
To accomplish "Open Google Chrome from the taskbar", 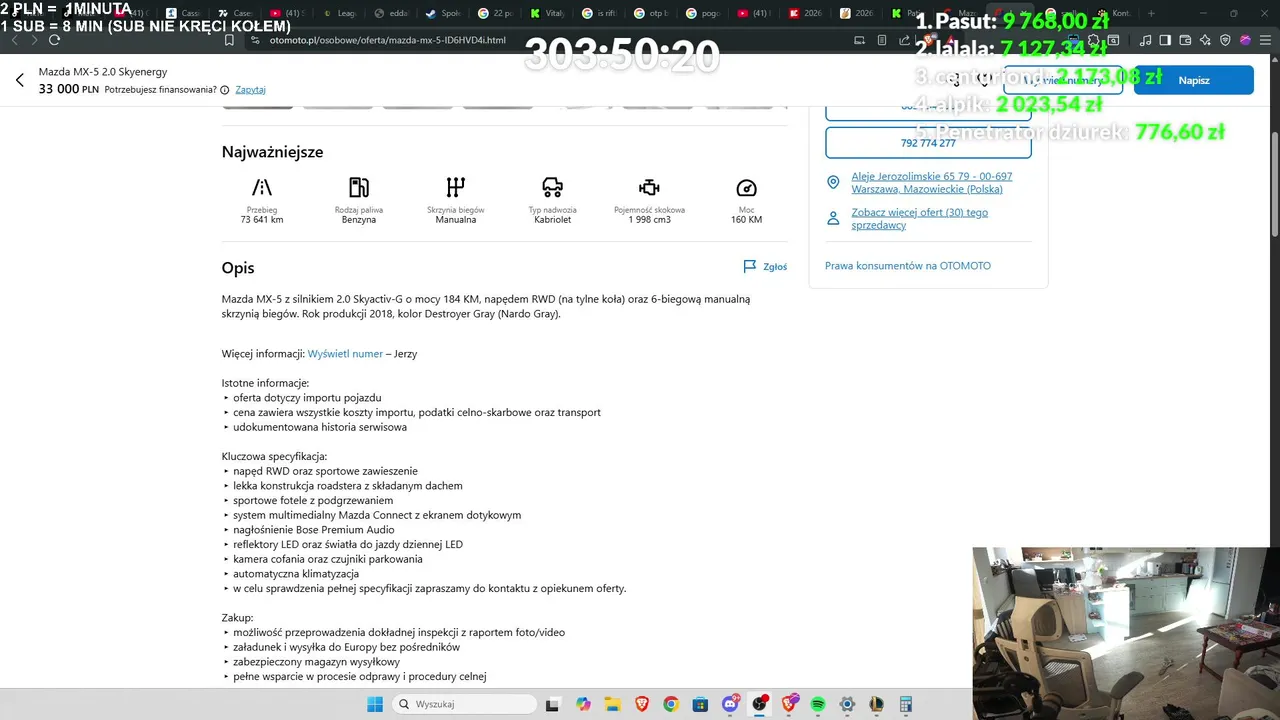I will coord(671,704).
